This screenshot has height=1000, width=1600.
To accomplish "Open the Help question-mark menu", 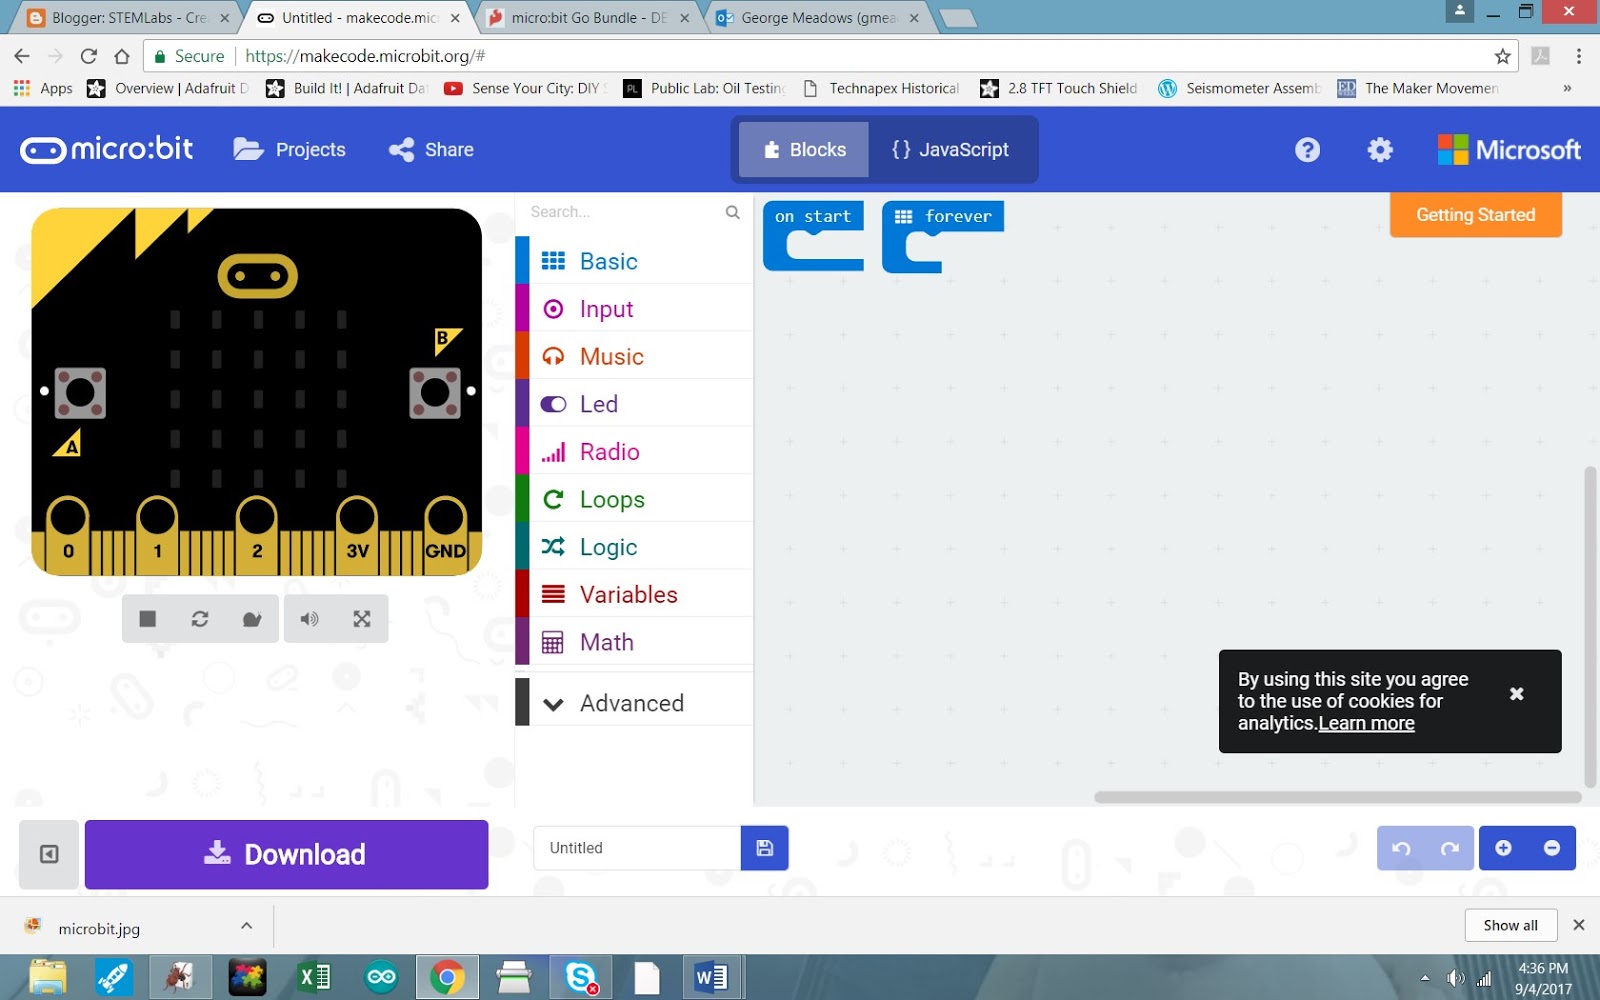I will tap(1307, 149).
